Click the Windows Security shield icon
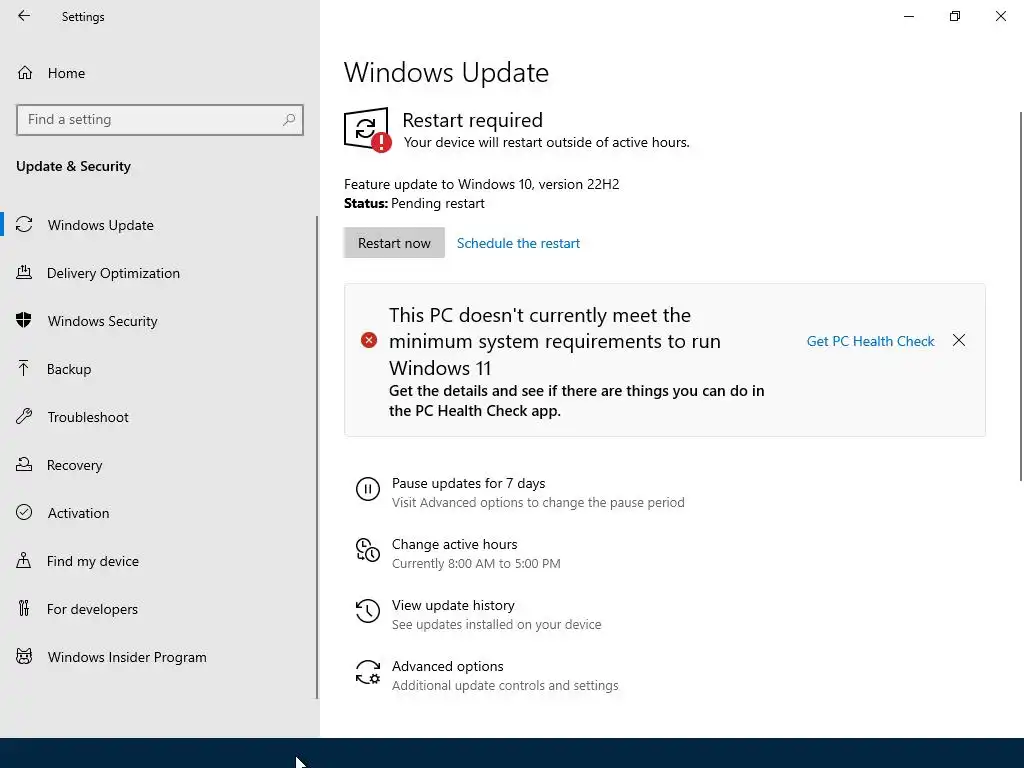This screenshot has width=1024, height=768. [24, 320]
